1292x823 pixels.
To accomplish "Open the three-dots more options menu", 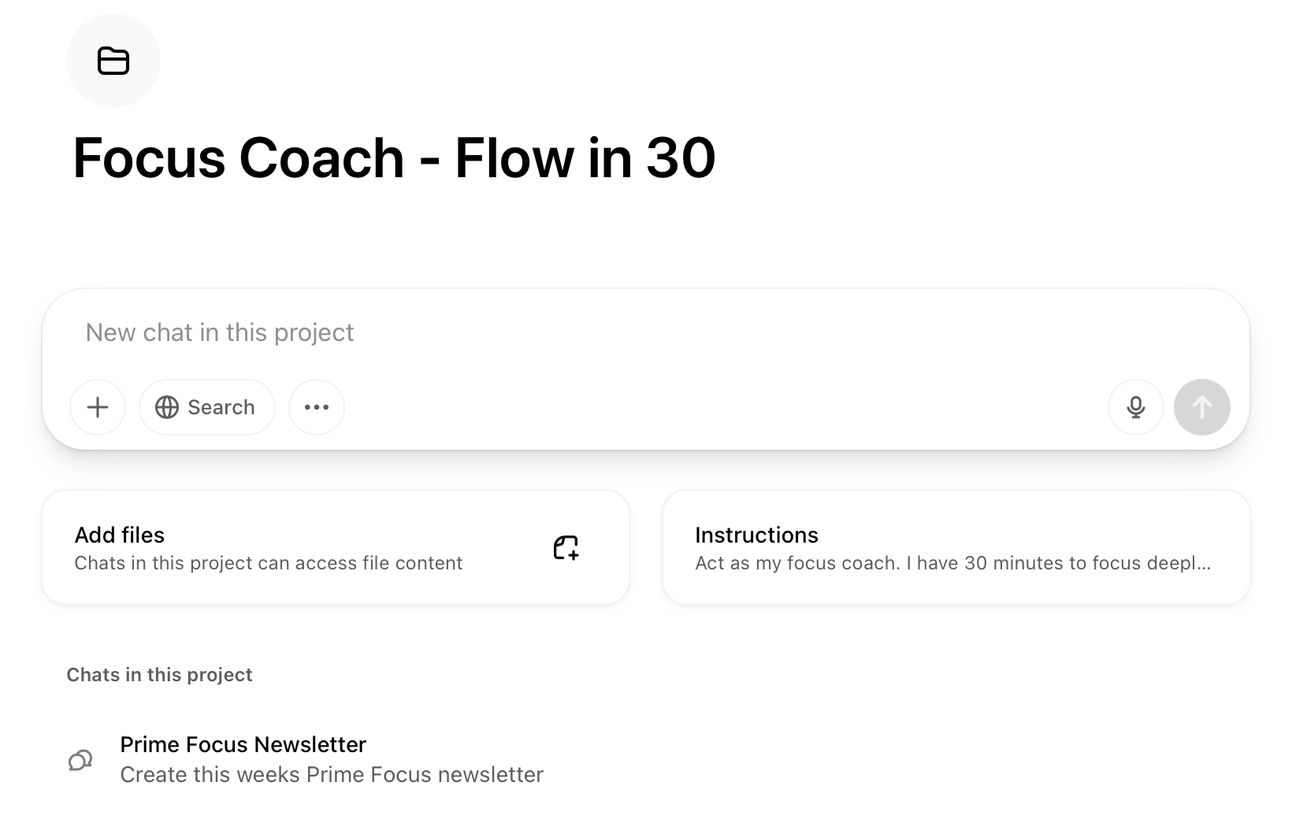I will tap(317, 407).
